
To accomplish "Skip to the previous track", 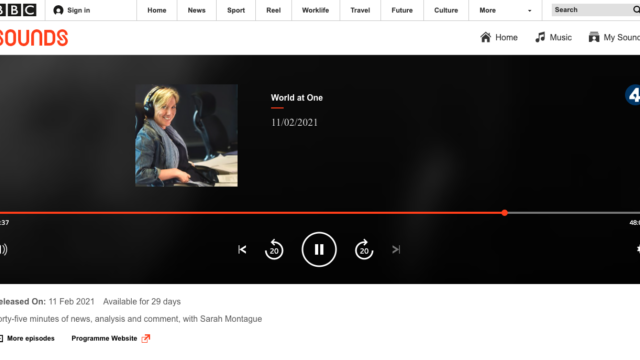I will (242, 249).
